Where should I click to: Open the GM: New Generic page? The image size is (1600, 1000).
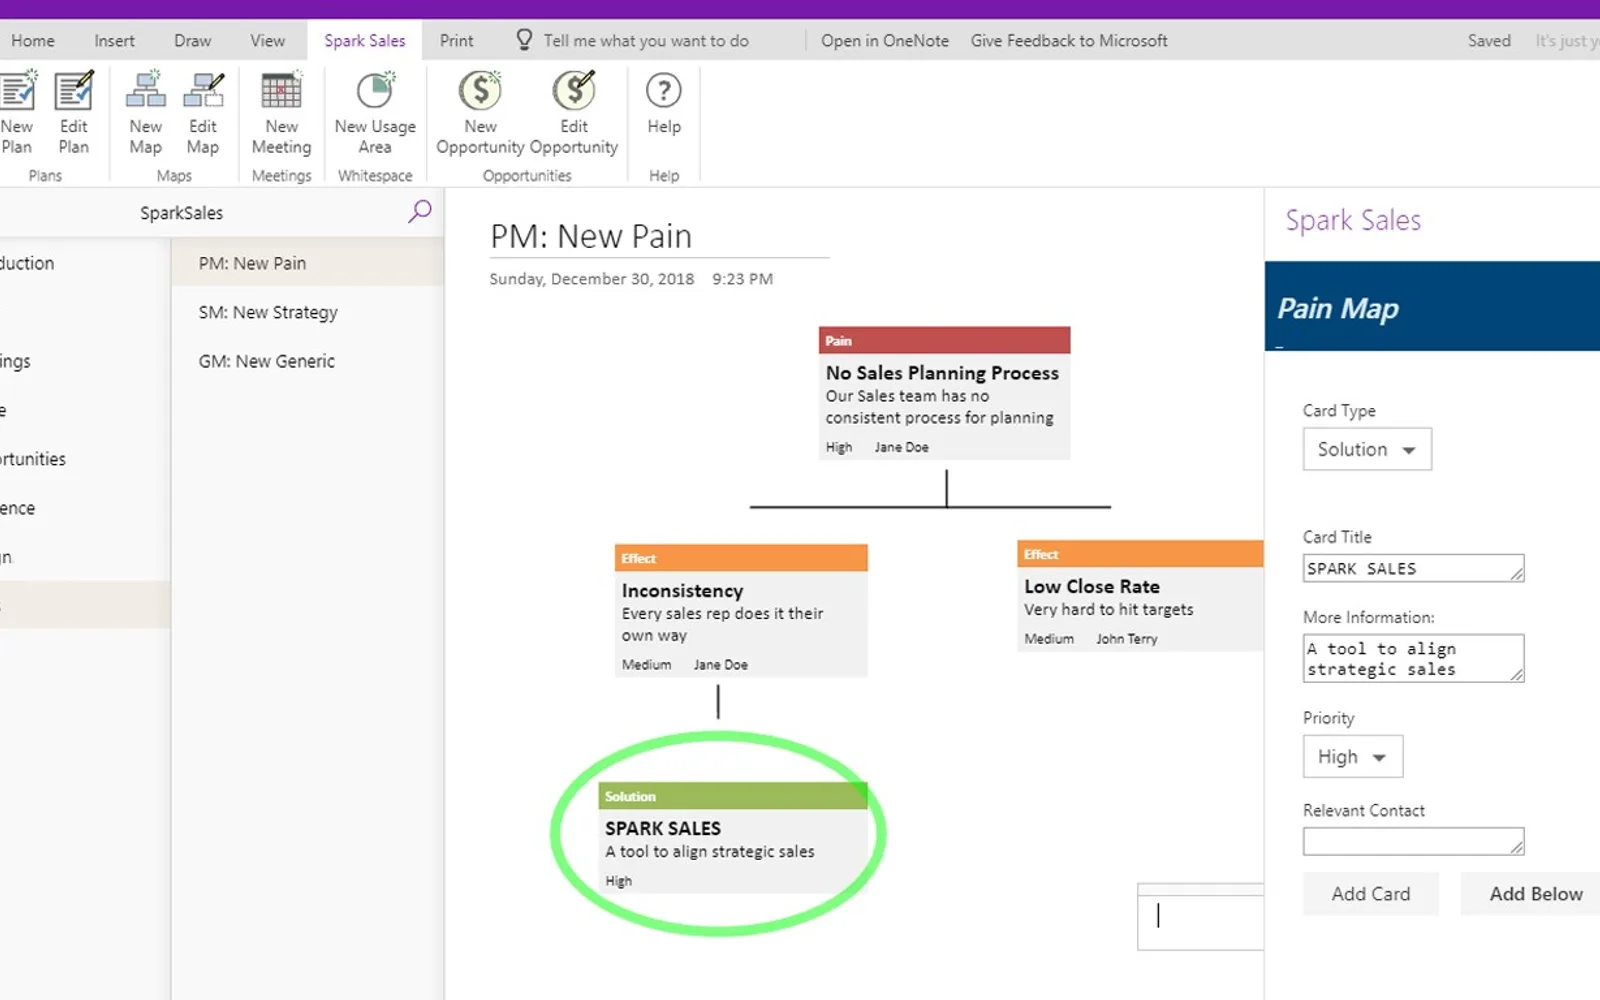tap(307, 361)
